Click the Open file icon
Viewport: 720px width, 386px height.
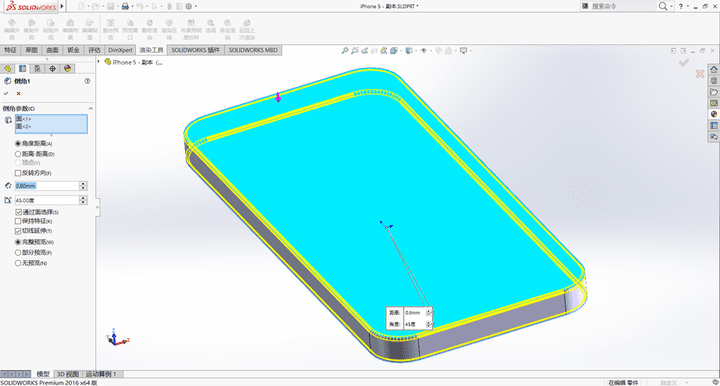click(x=96, y=6)
